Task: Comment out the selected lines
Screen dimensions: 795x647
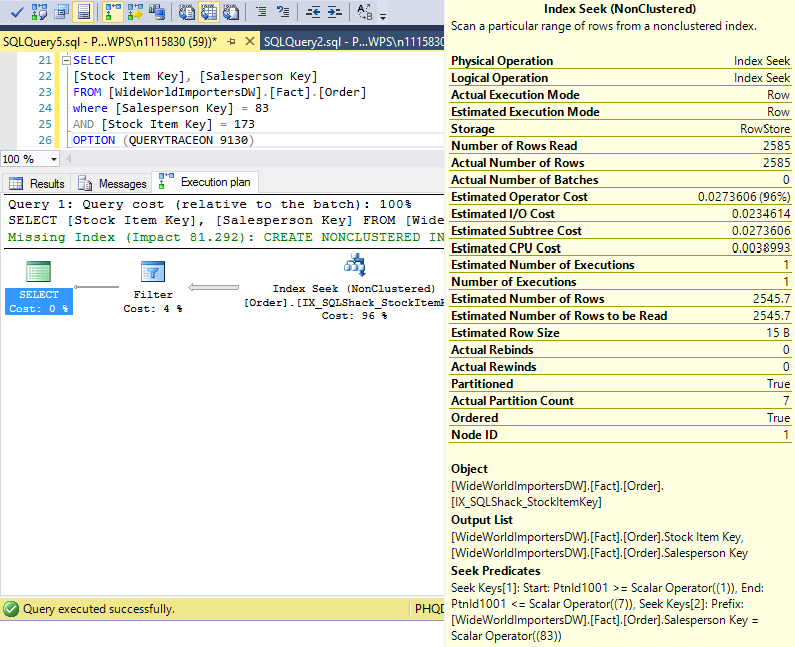Action: coord(260,12)
